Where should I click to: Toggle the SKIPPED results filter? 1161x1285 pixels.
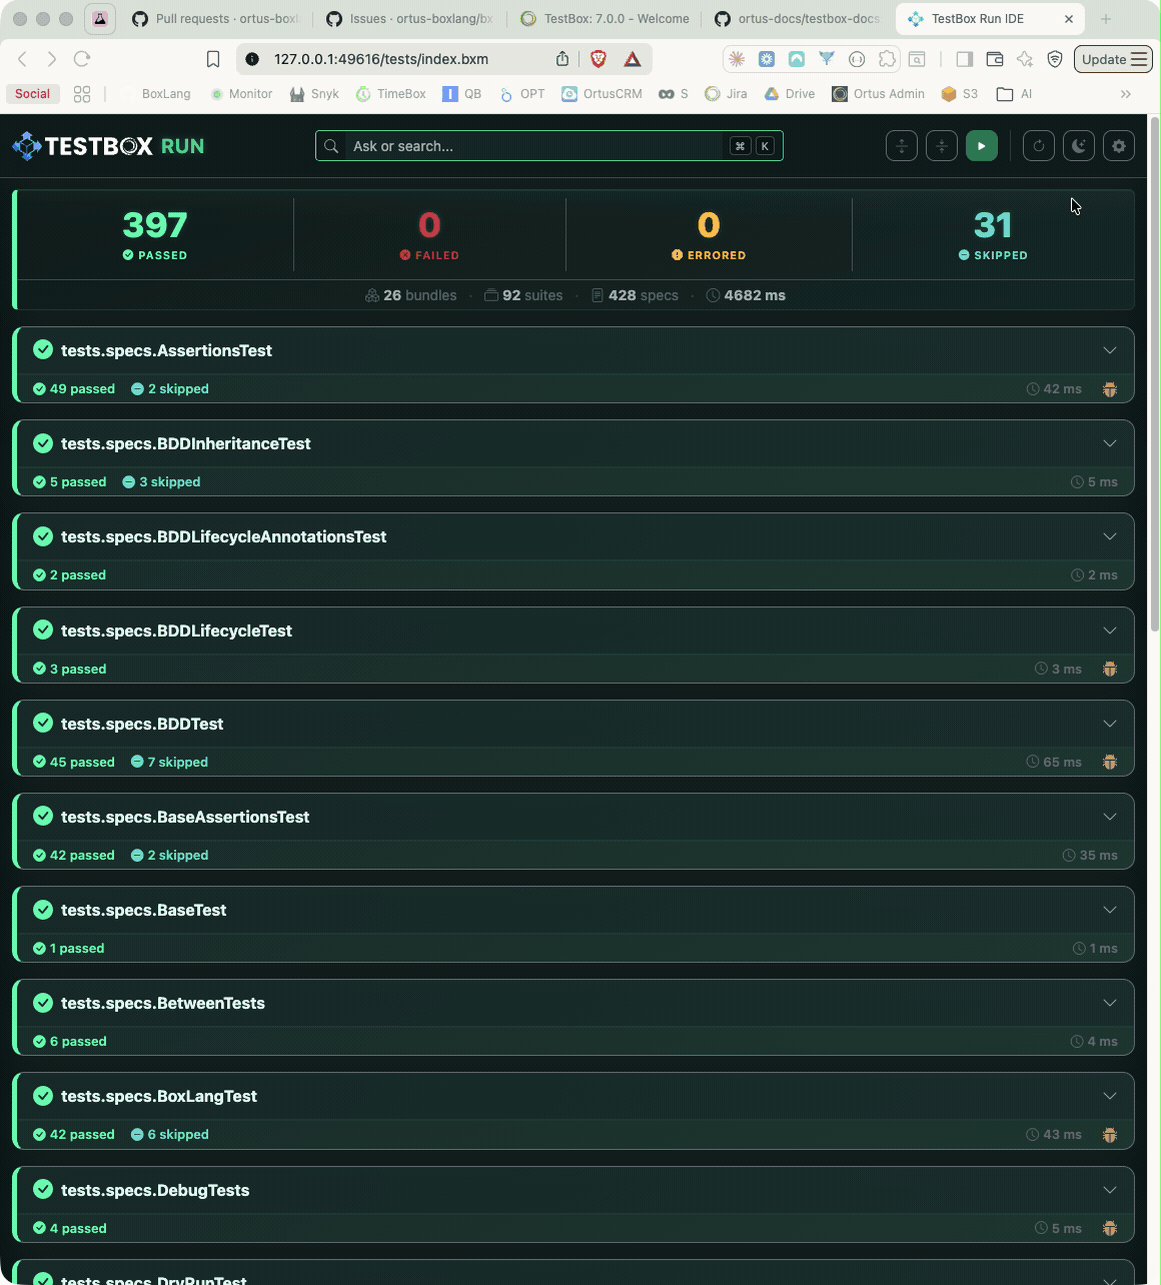(993, 235)
